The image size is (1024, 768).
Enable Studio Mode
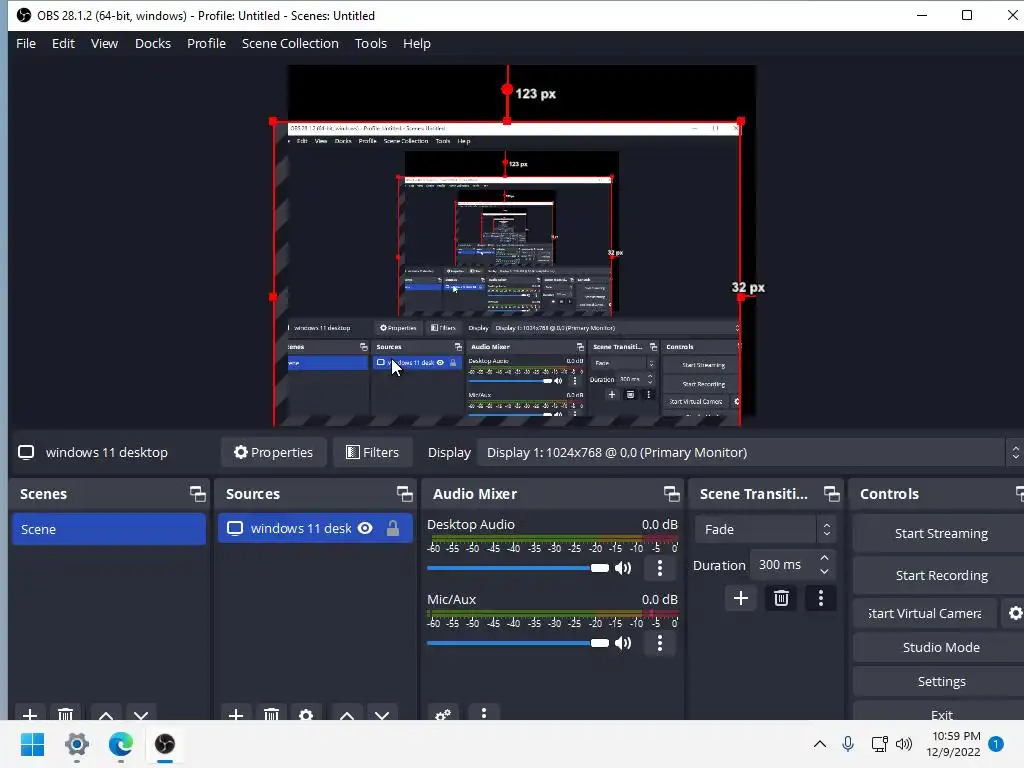(940, 647)
